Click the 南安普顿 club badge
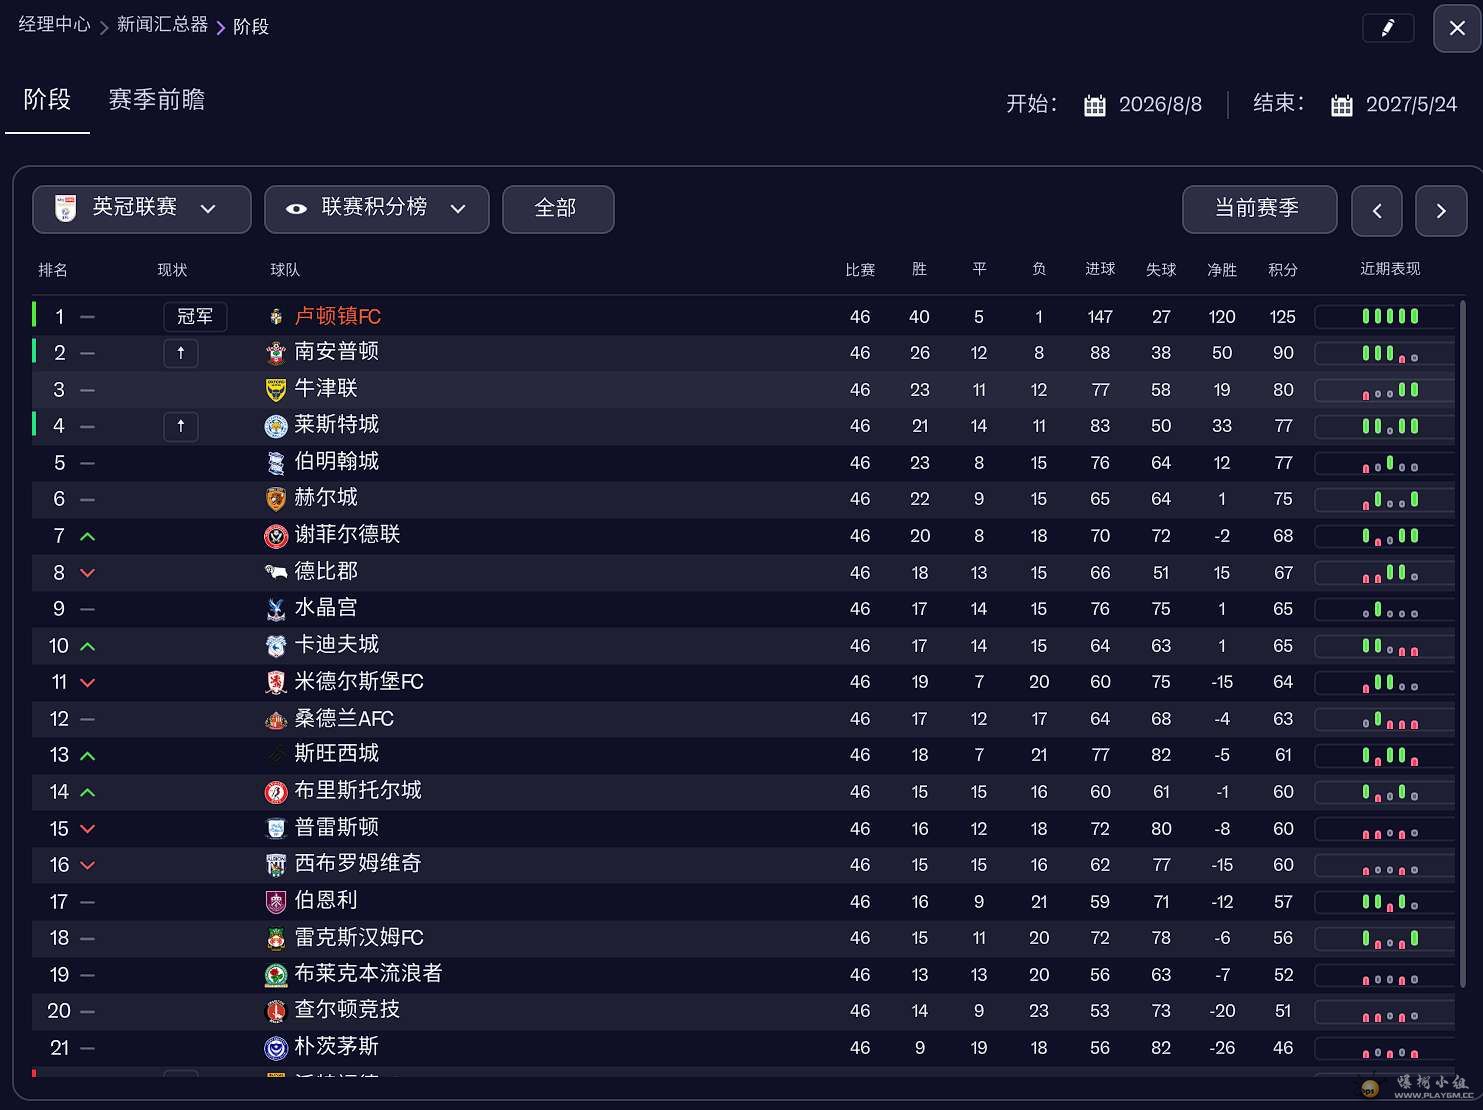Image resolution: width=1483 pixels, height=1110 pixels. (276, 353)
